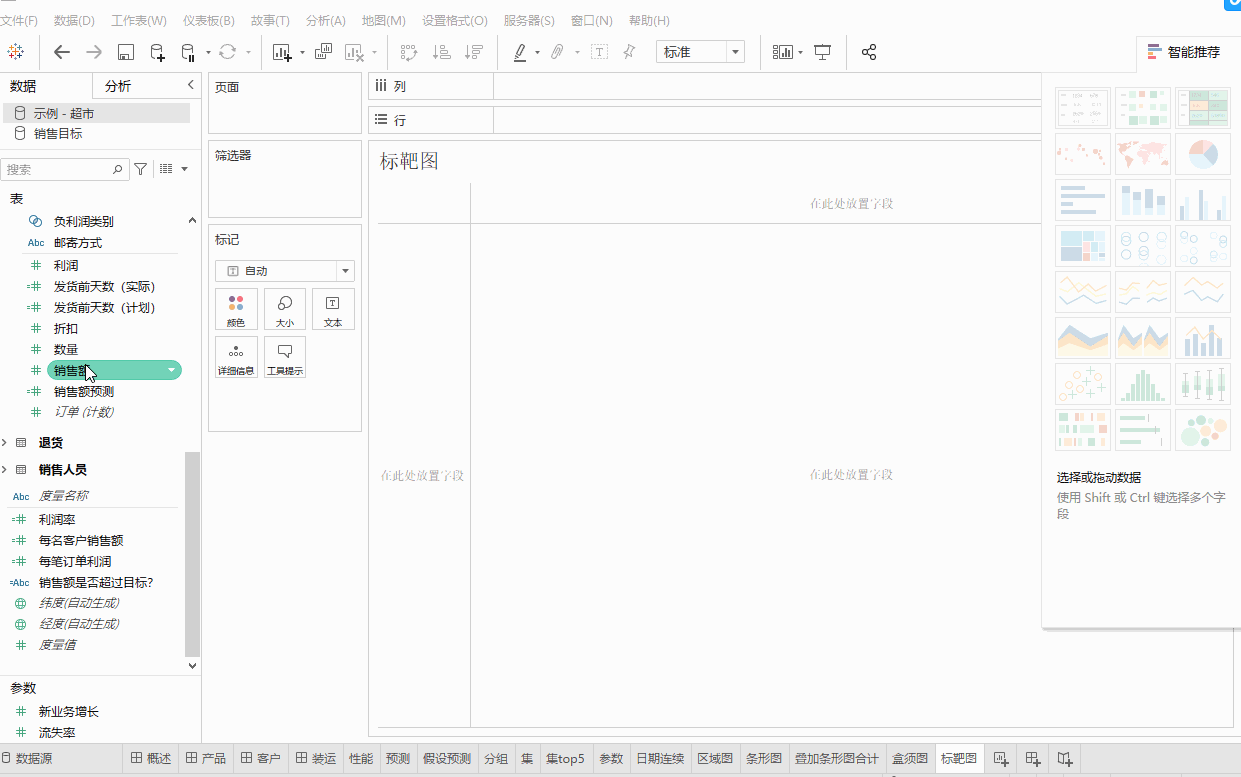Switch to the 分析 pane tab

click(x=118, y=86)
